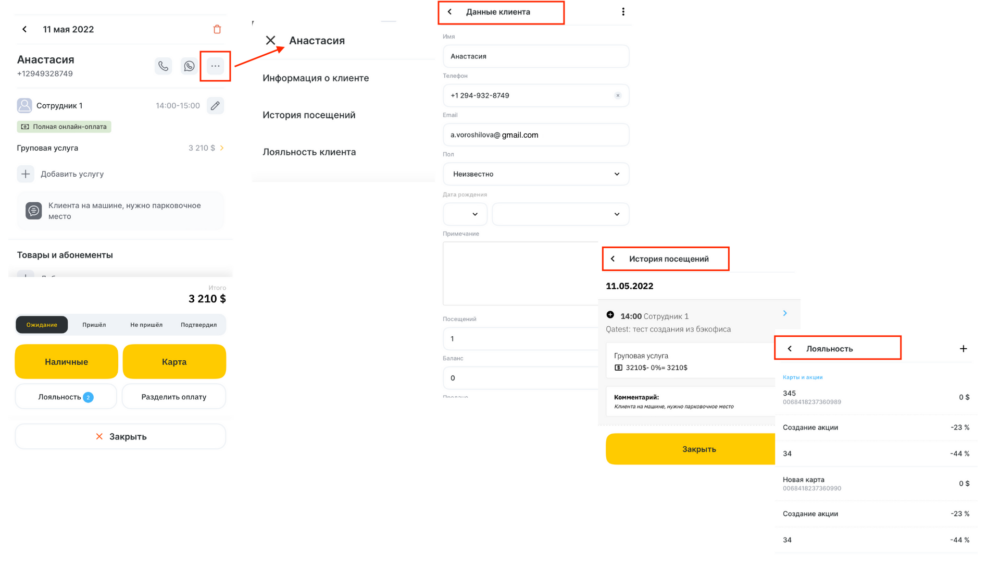This screenshot has width=1000, height=563.
Task: Set visit status to Не пришёл
Action: coord(146,325)
